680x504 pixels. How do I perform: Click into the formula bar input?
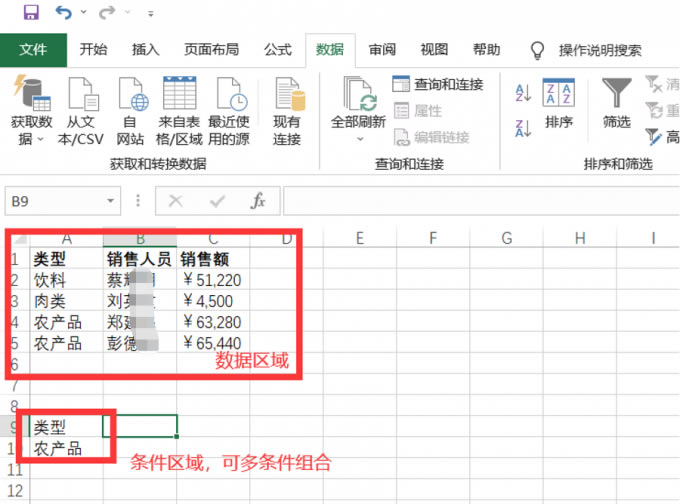tap(481, 201)
